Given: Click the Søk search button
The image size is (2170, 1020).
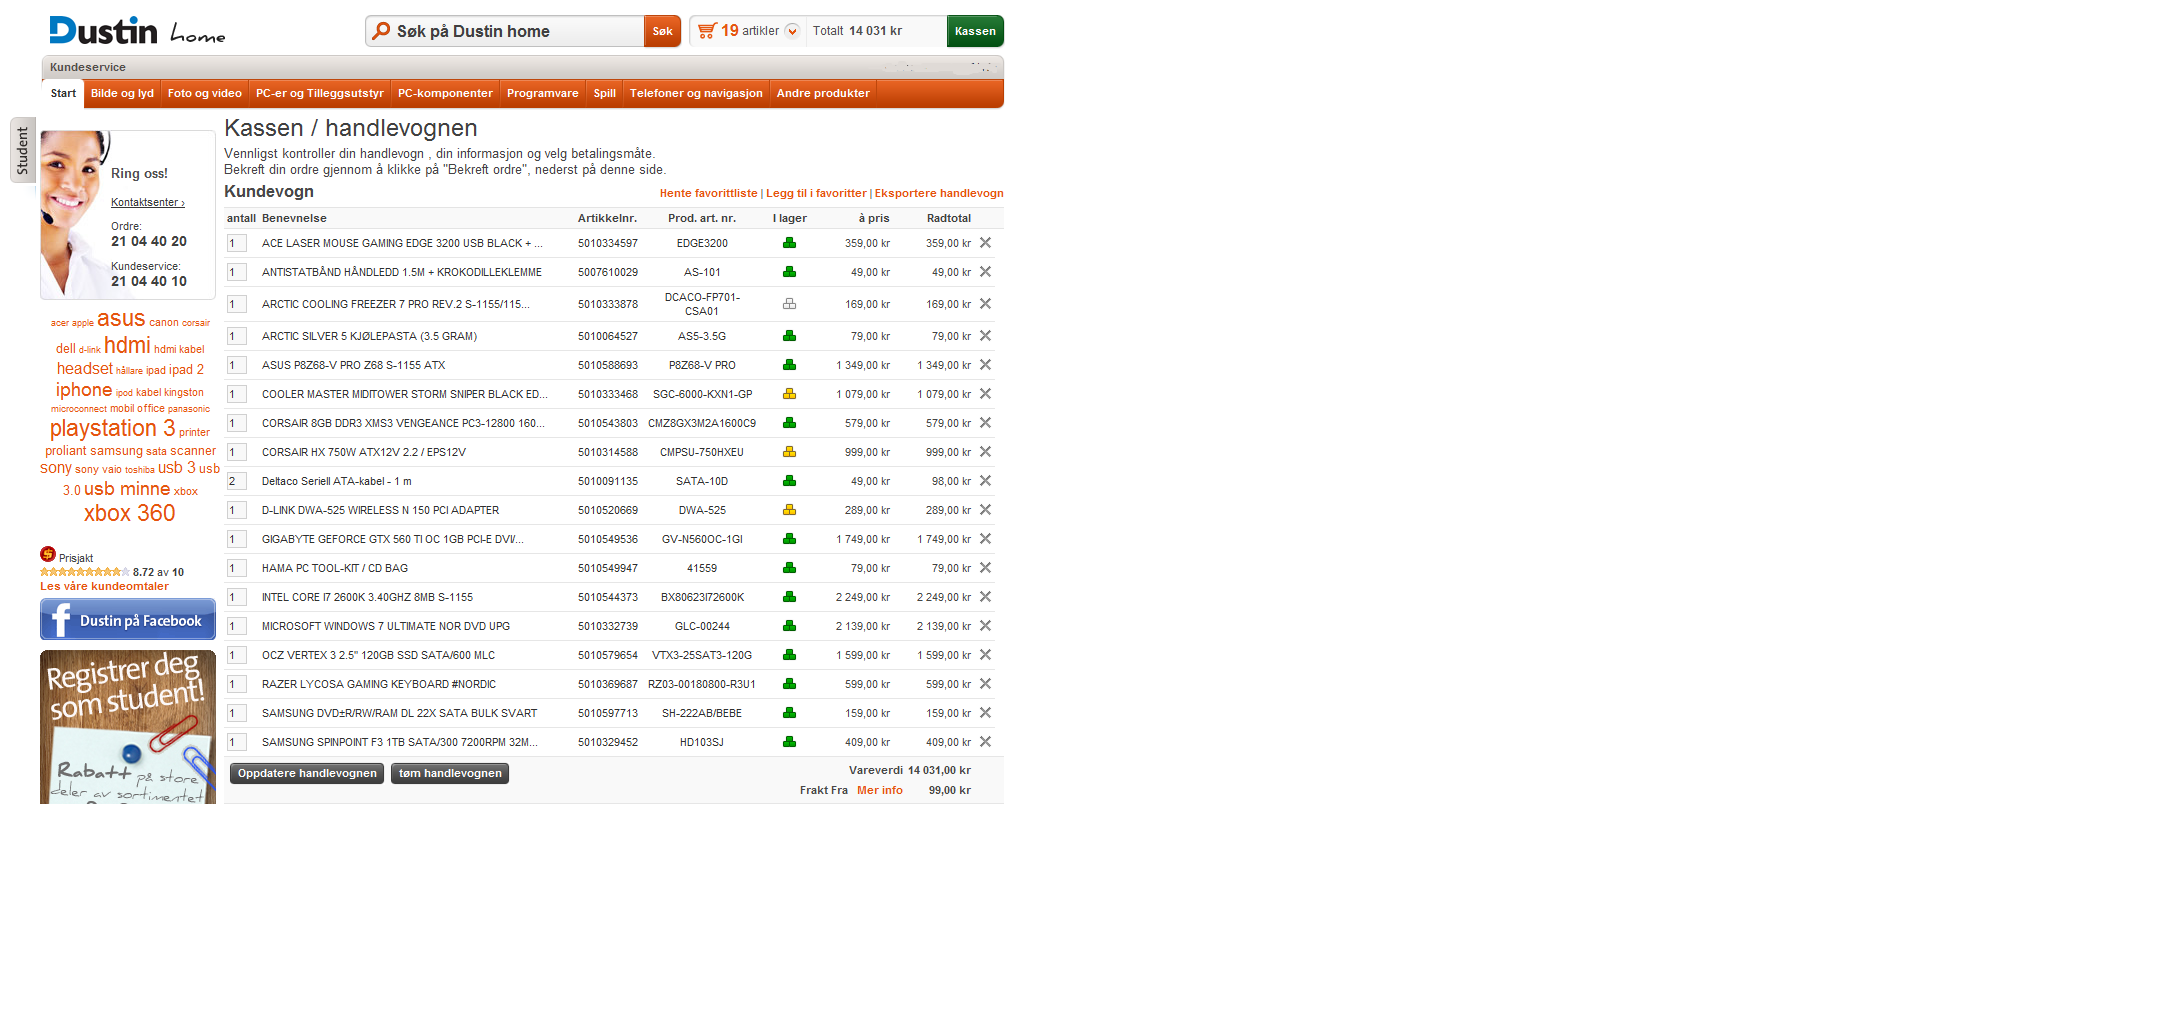Looking at the screenshot, I should coord(662,31).
